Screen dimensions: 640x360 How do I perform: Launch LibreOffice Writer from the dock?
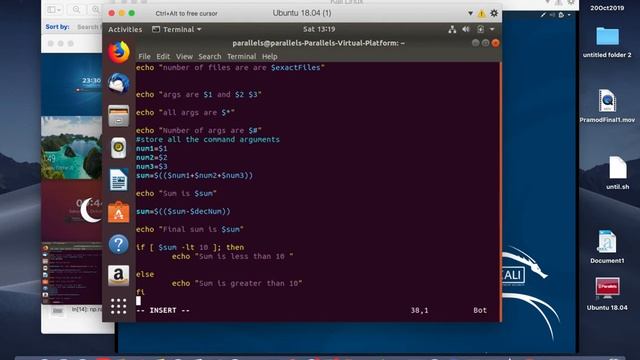119,180
